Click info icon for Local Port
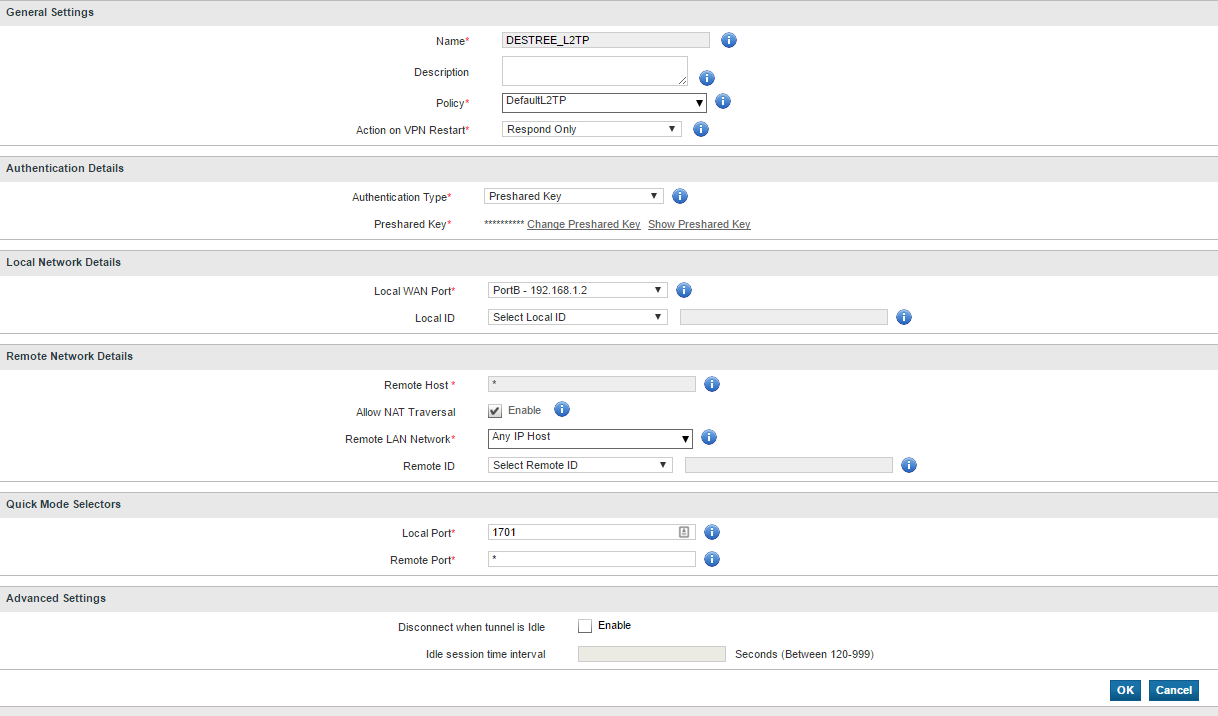Image resolution: width=1218 pixels, height=716 pixels. pyautogui.click(x=712, y=532)
